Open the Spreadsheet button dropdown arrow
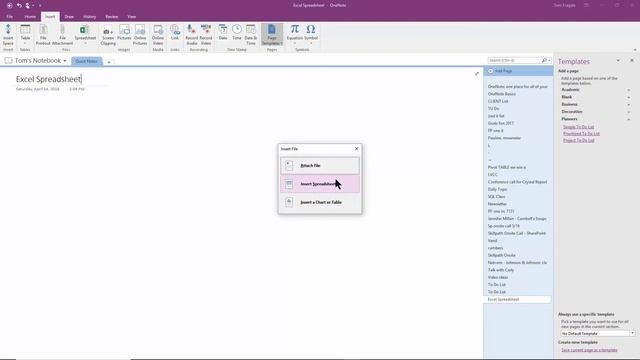 [x=85, y=43]
